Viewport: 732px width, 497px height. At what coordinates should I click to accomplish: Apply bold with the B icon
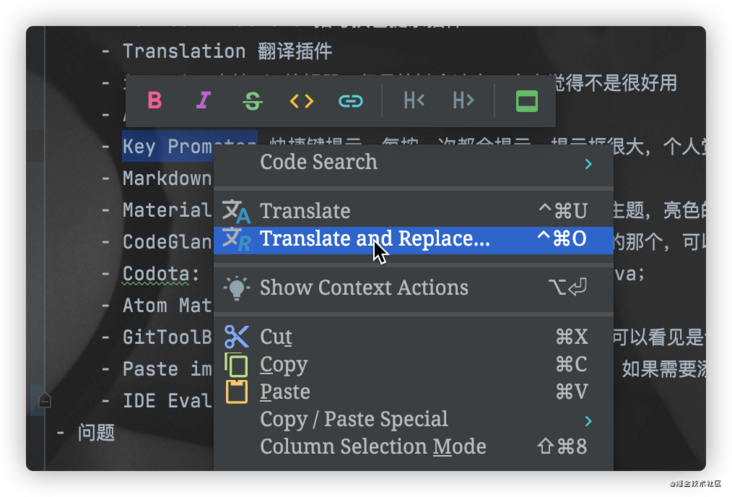[155, 100]
